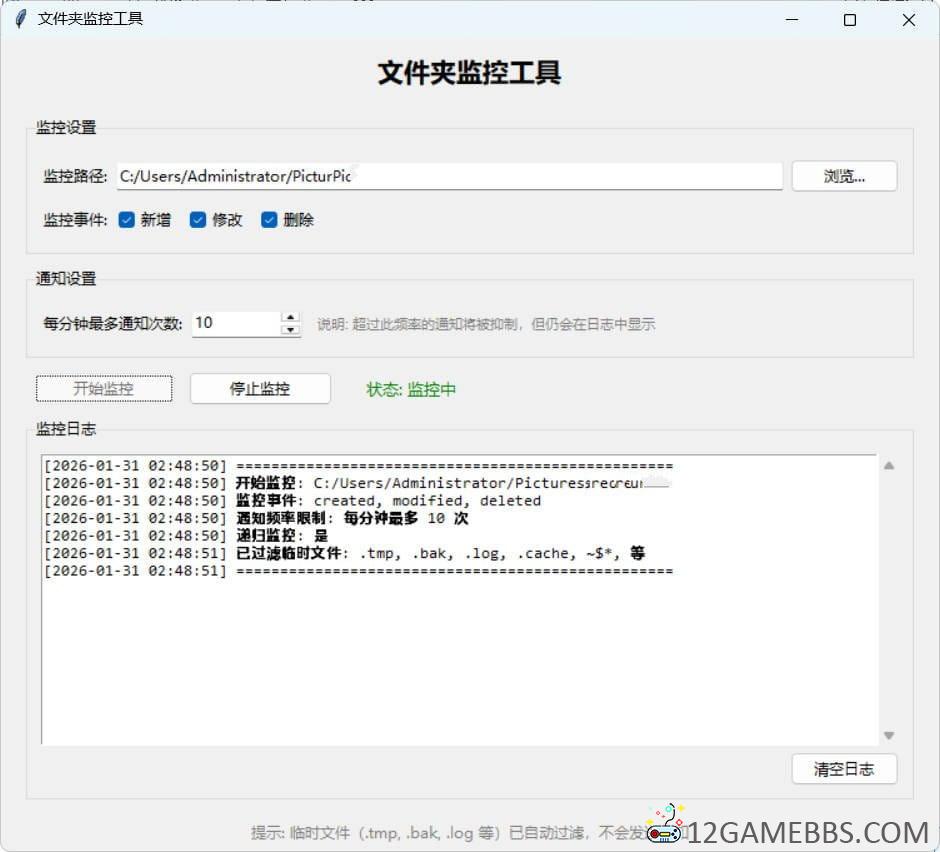Increase notifications per minute with up arrow

291,317
